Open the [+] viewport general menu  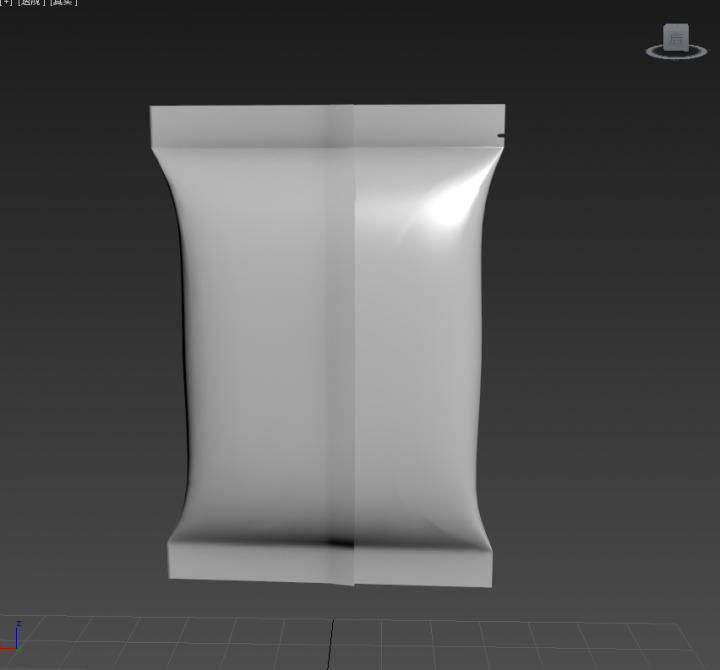[x=6, y=3]
